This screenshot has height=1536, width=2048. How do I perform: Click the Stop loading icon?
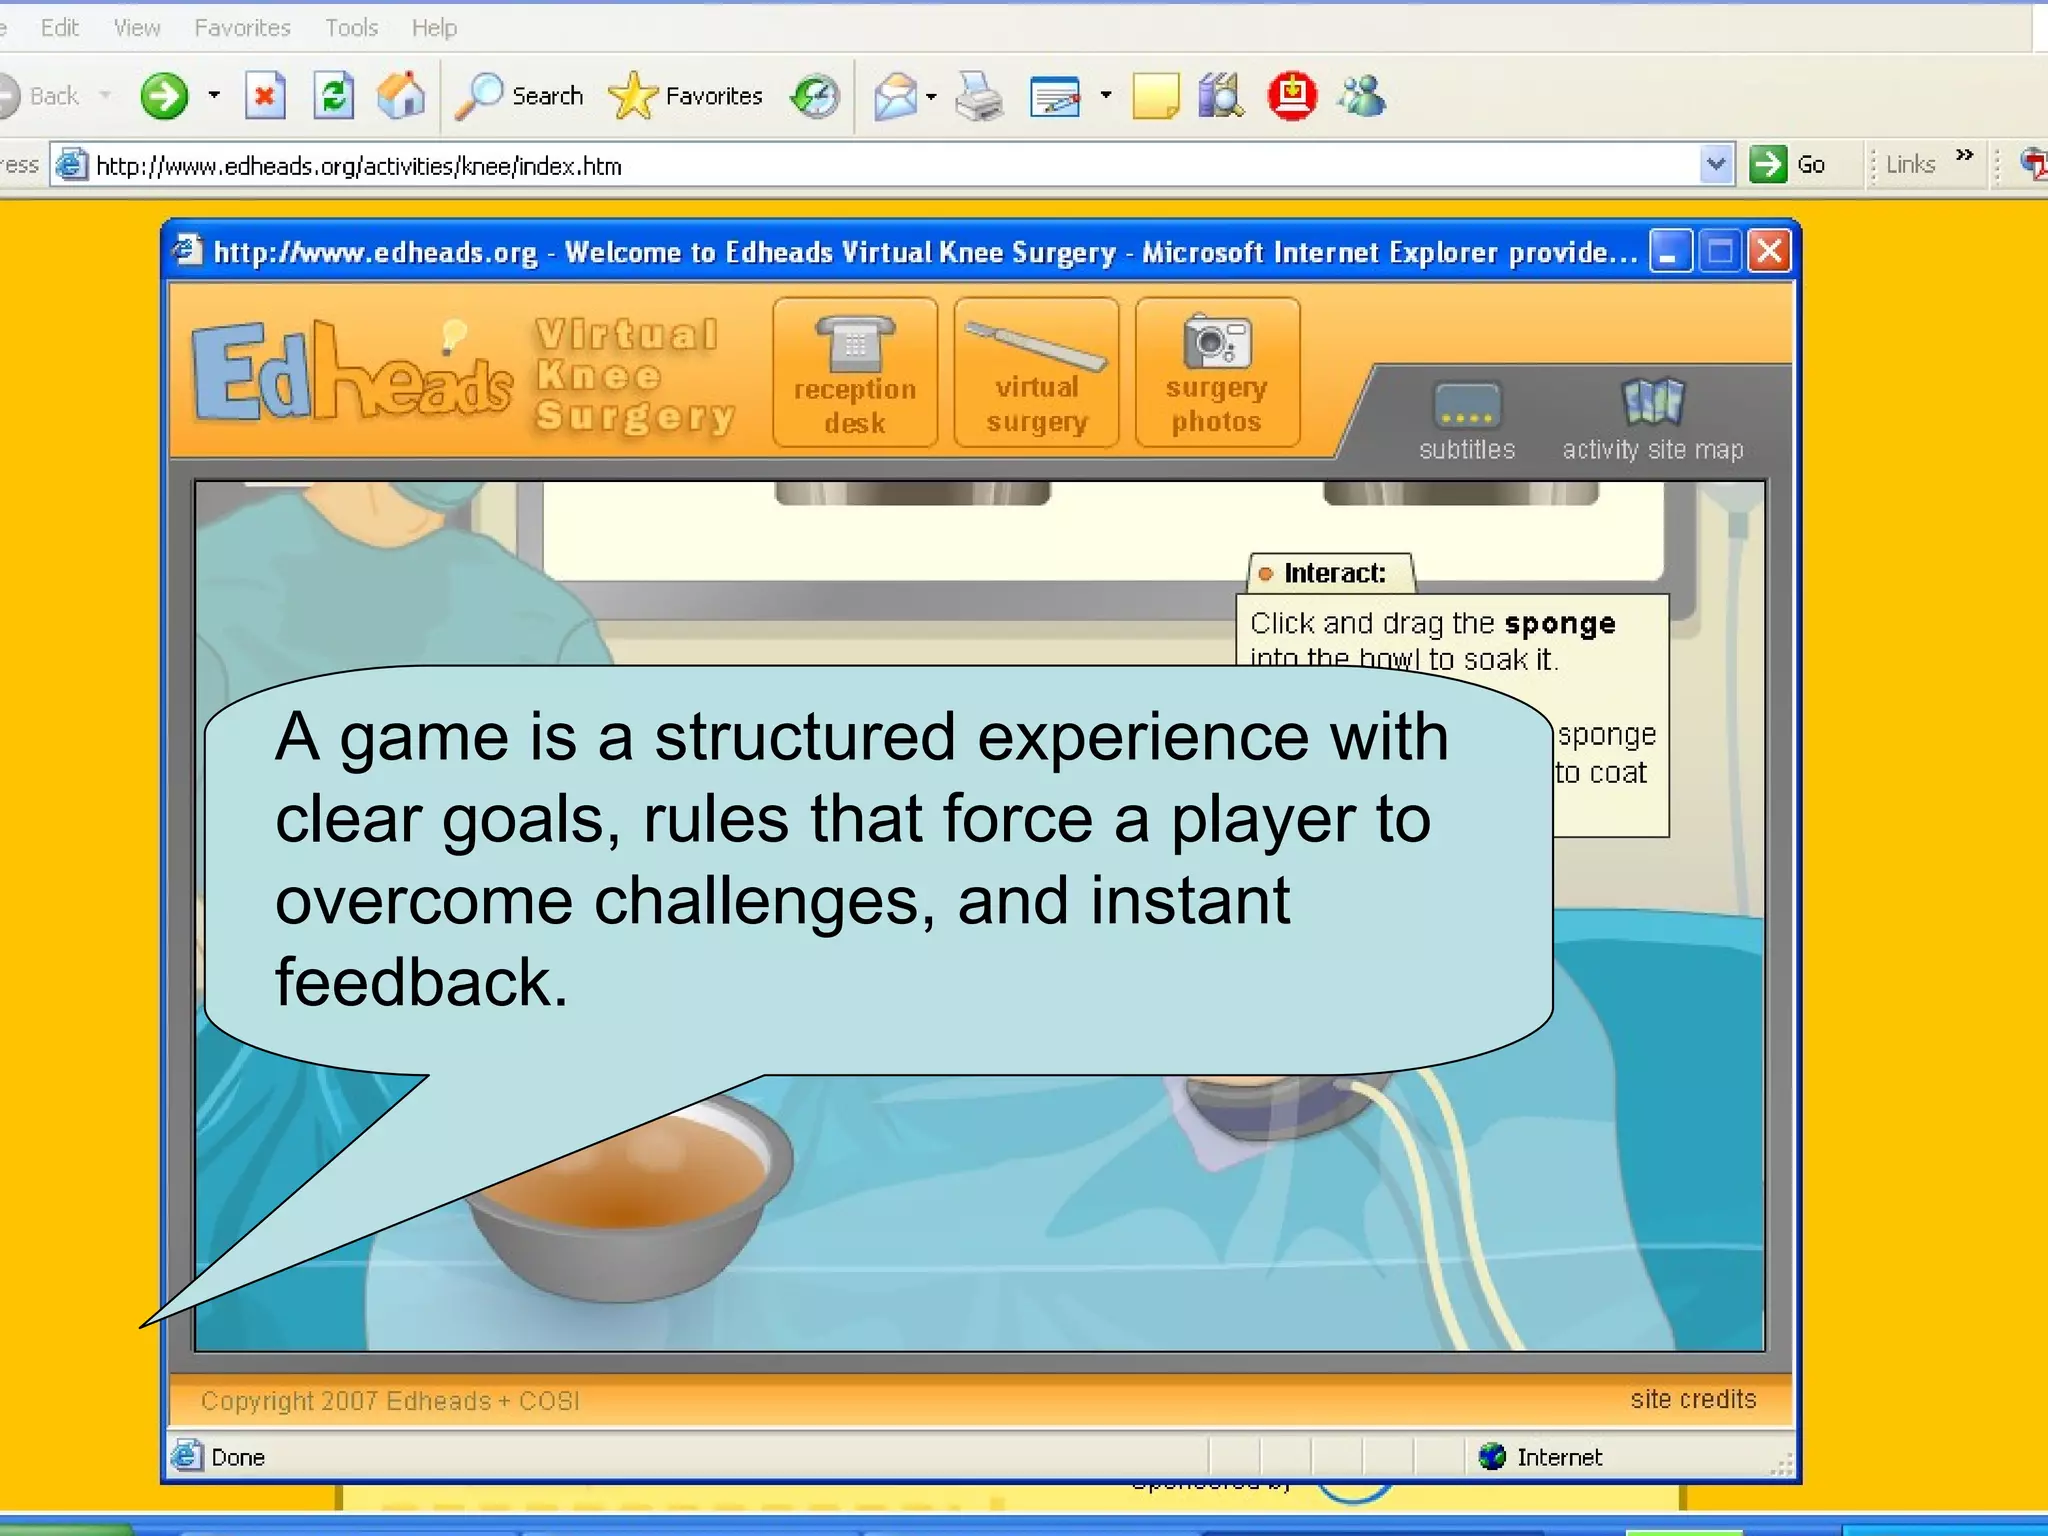click(x=265, y=96)
